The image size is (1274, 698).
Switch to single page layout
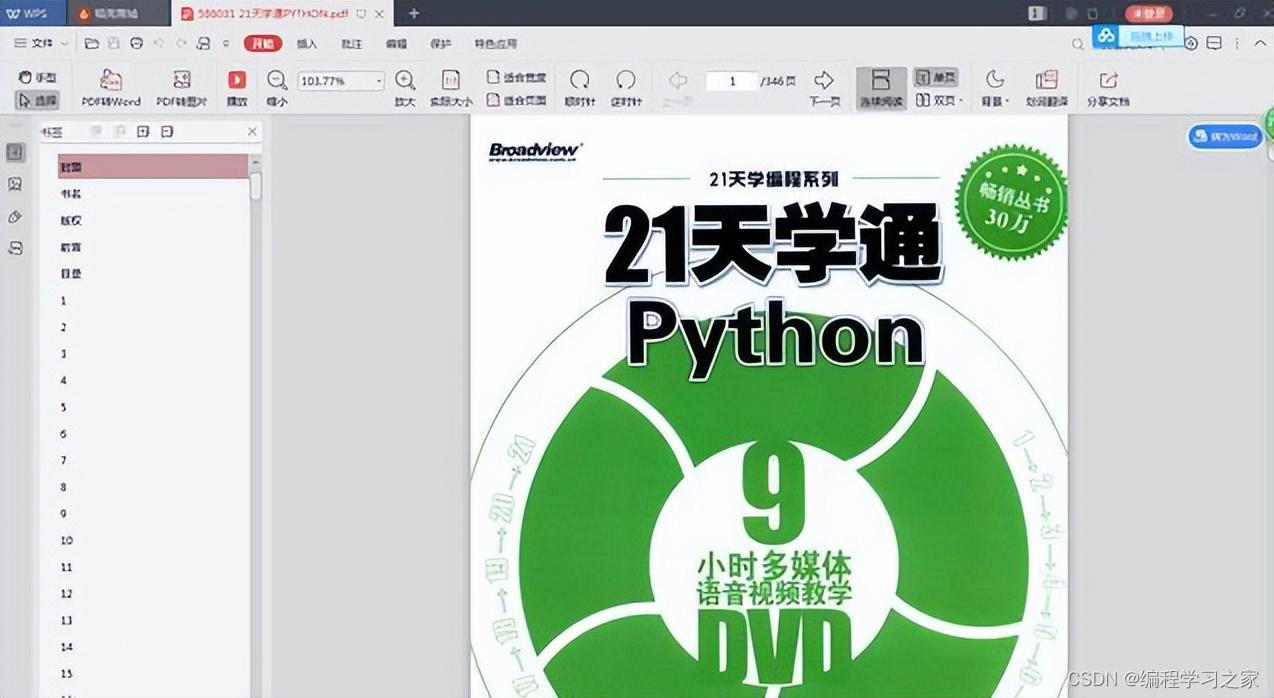pyautogui.click(x=935, y=77)
